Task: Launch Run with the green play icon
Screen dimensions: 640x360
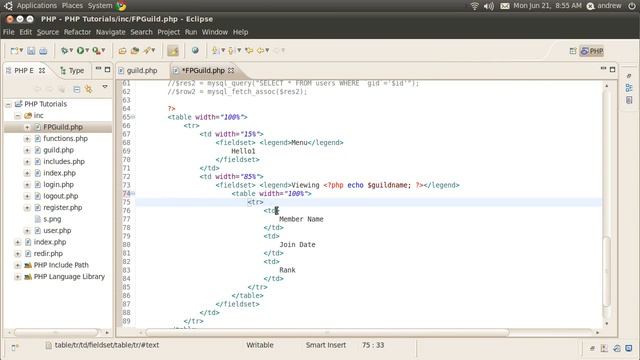Action: [80, 51]
